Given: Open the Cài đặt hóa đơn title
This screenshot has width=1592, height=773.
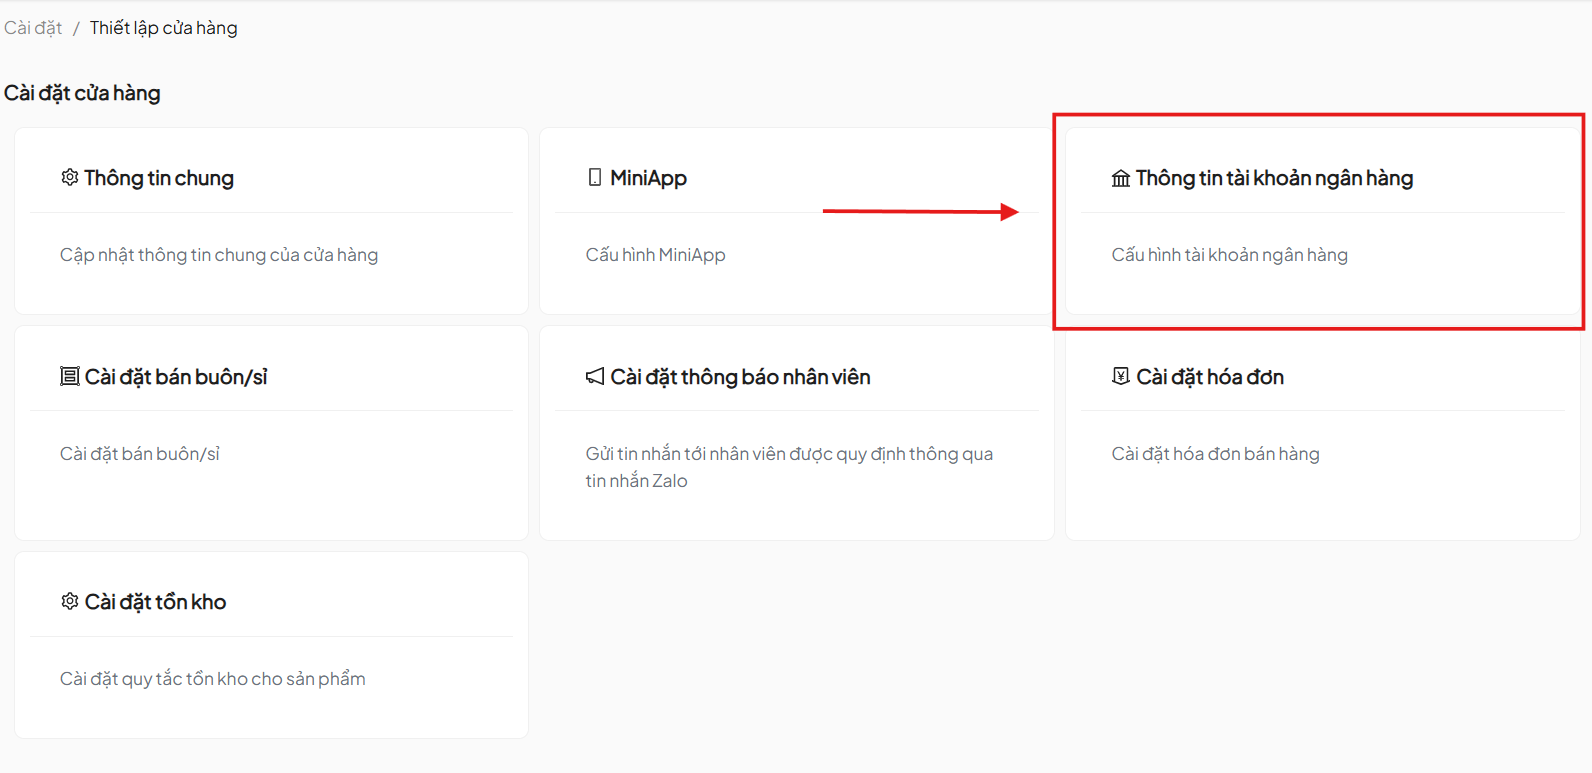Looking at the screenshot, I should [x=1210, y=377].
